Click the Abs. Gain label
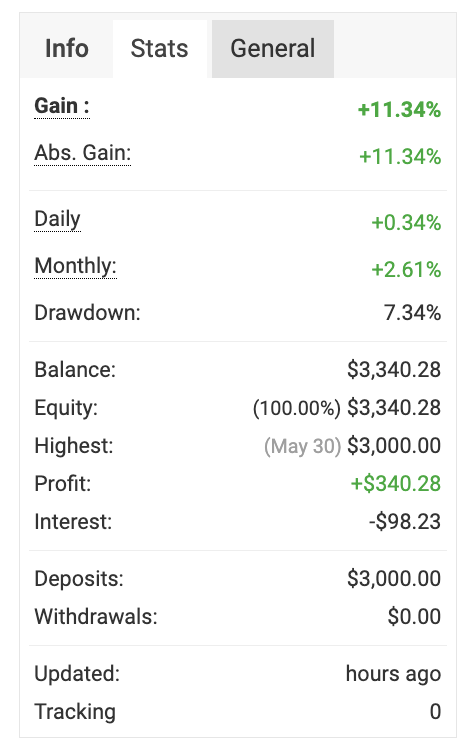 pos(82,153)
